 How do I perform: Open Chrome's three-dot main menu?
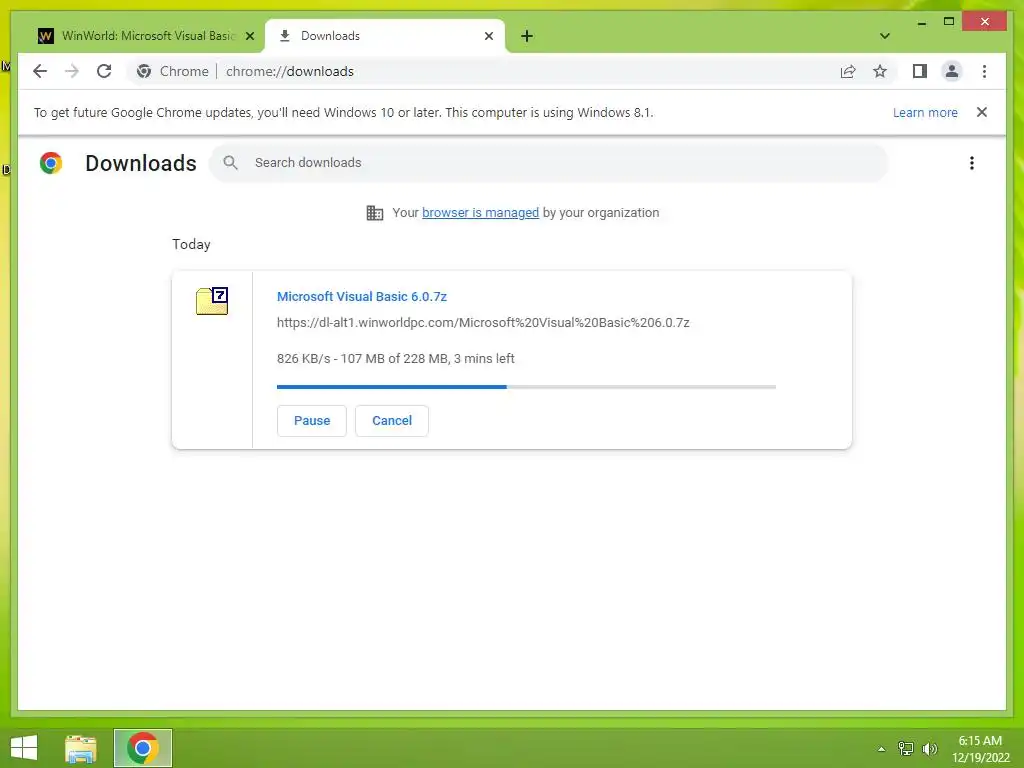[x=984, y=71]
